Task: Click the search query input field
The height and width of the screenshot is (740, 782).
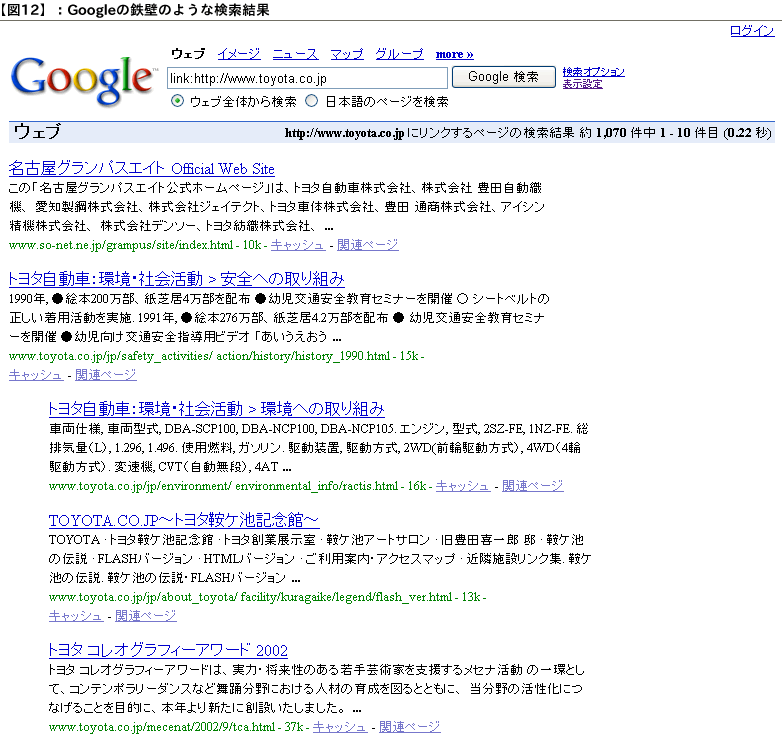Action: [307, 78]
